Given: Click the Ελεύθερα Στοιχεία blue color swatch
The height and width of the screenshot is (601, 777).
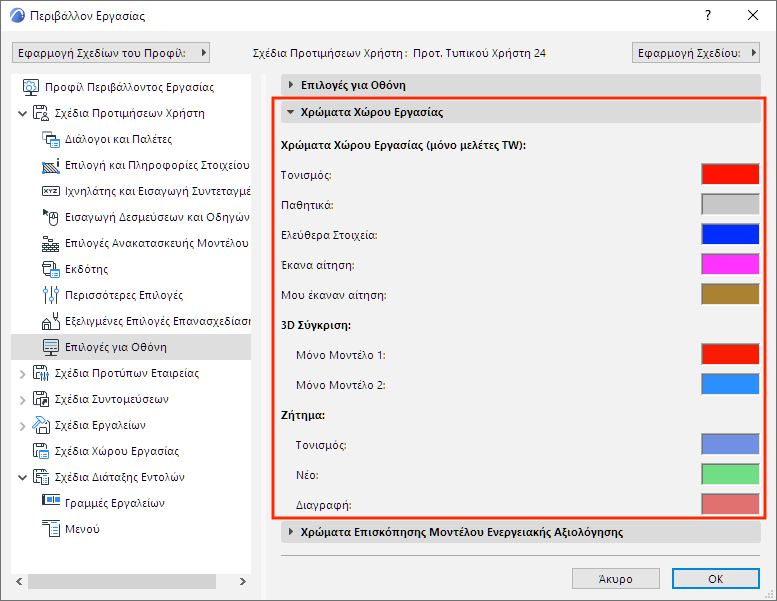Looking at the screenshot, I should [730, 235].
